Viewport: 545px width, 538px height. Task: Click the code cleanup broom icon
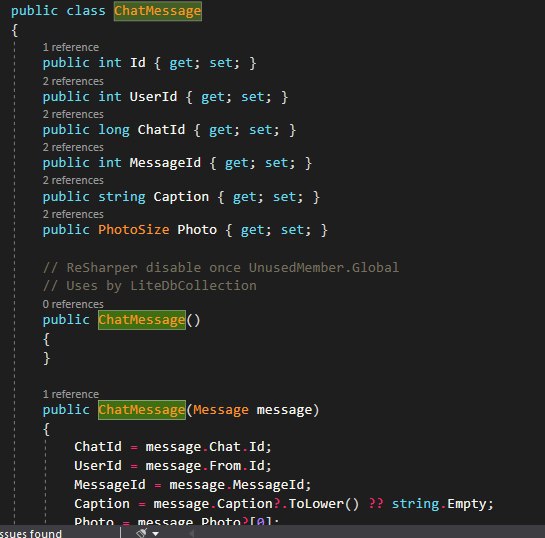coord(142,533)
